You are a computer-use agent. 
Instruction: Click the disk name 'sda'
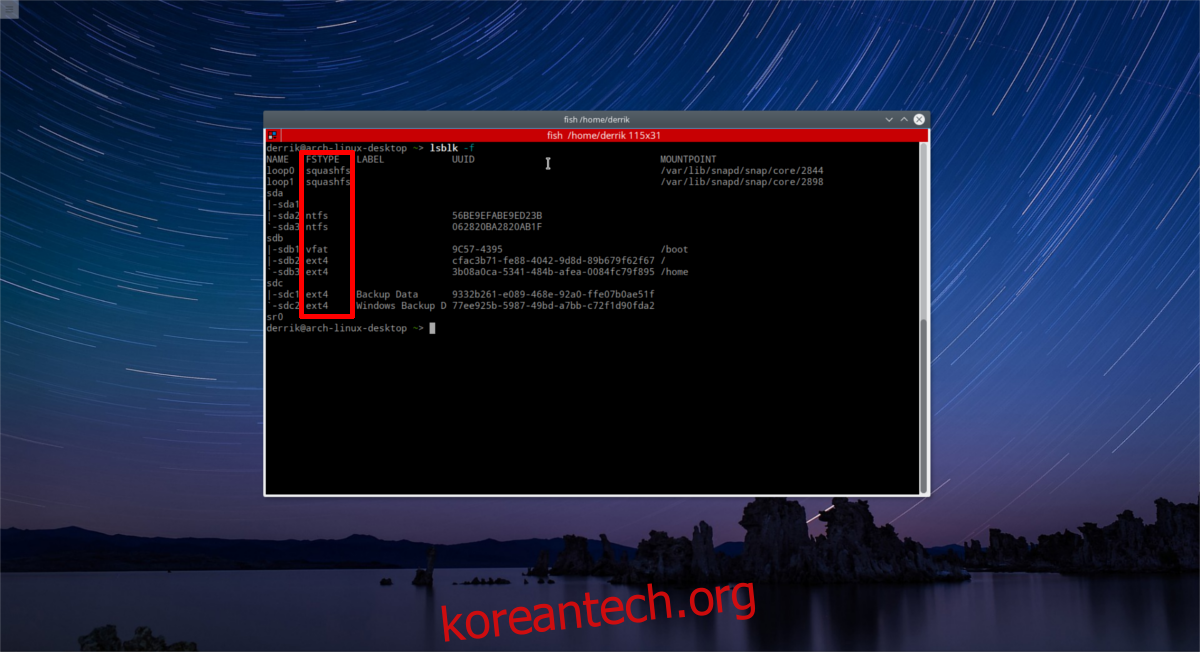pyautogui.click(x=274, y=193)
